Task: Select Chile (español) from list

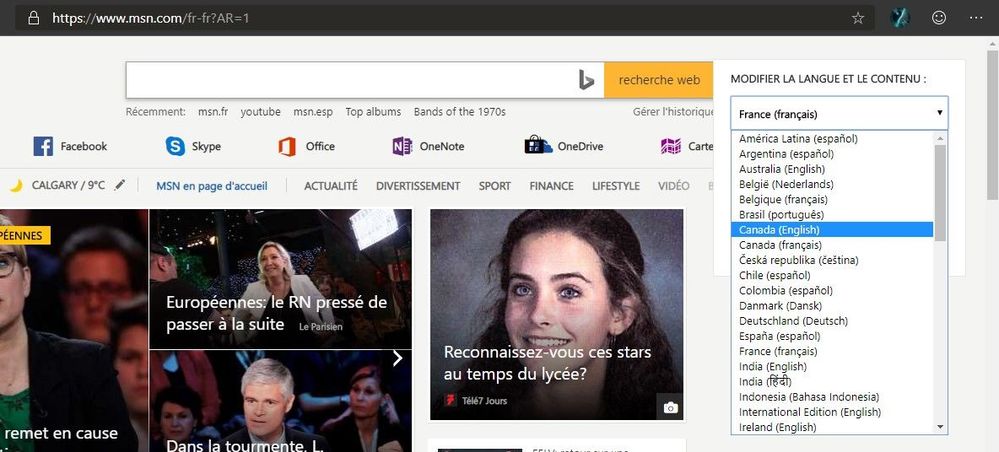Action: pos(832,275)
